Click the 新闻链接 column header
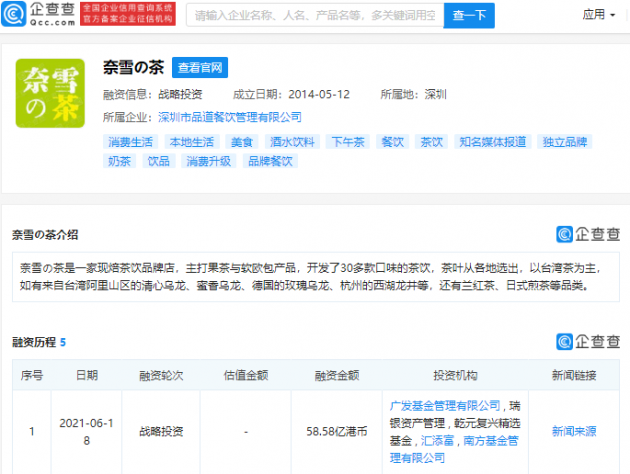Viewport: 630px width, 474px height. [574, 376]
